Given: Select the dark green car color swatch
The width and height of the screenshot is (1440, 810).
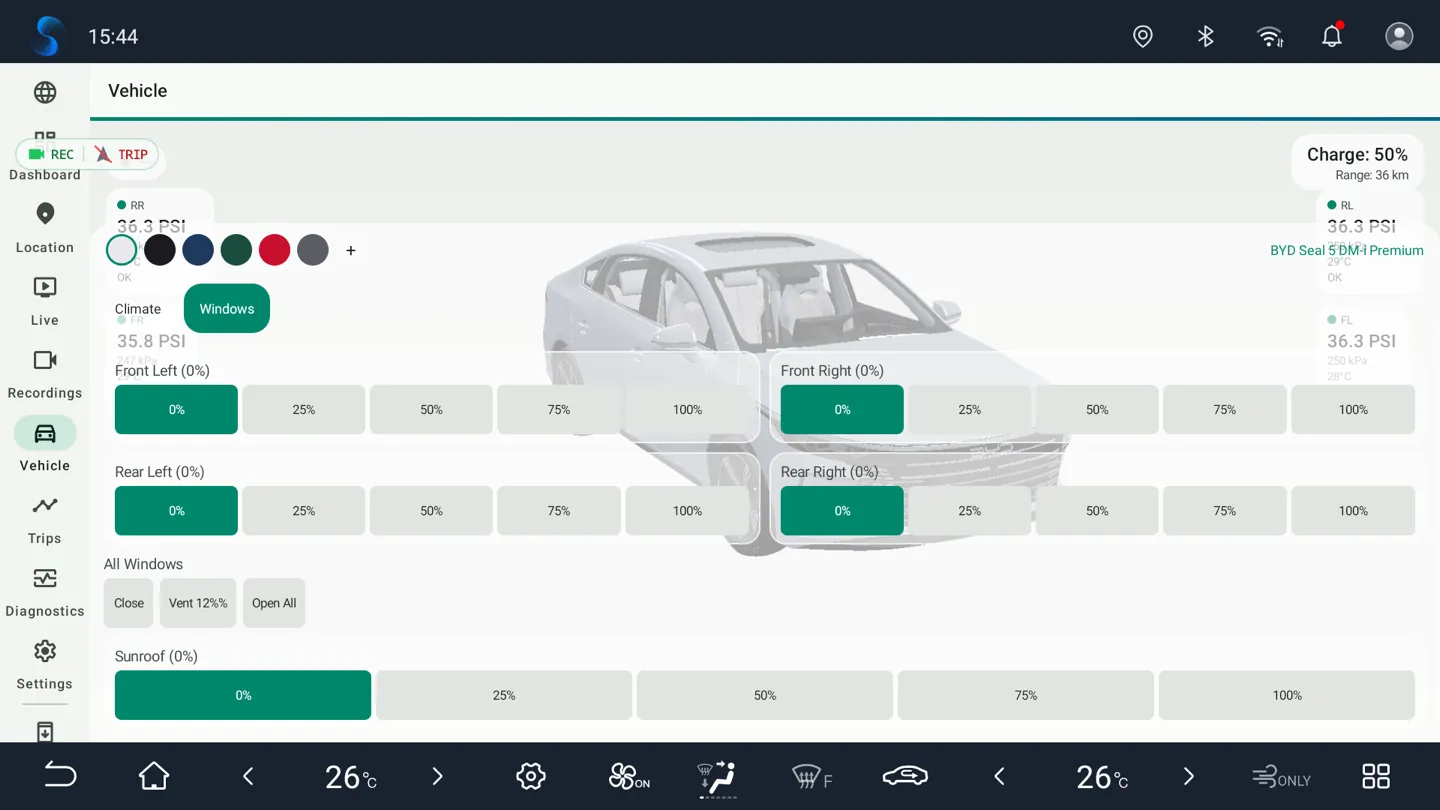Looking at the screenshot, I should coord(236,250).
